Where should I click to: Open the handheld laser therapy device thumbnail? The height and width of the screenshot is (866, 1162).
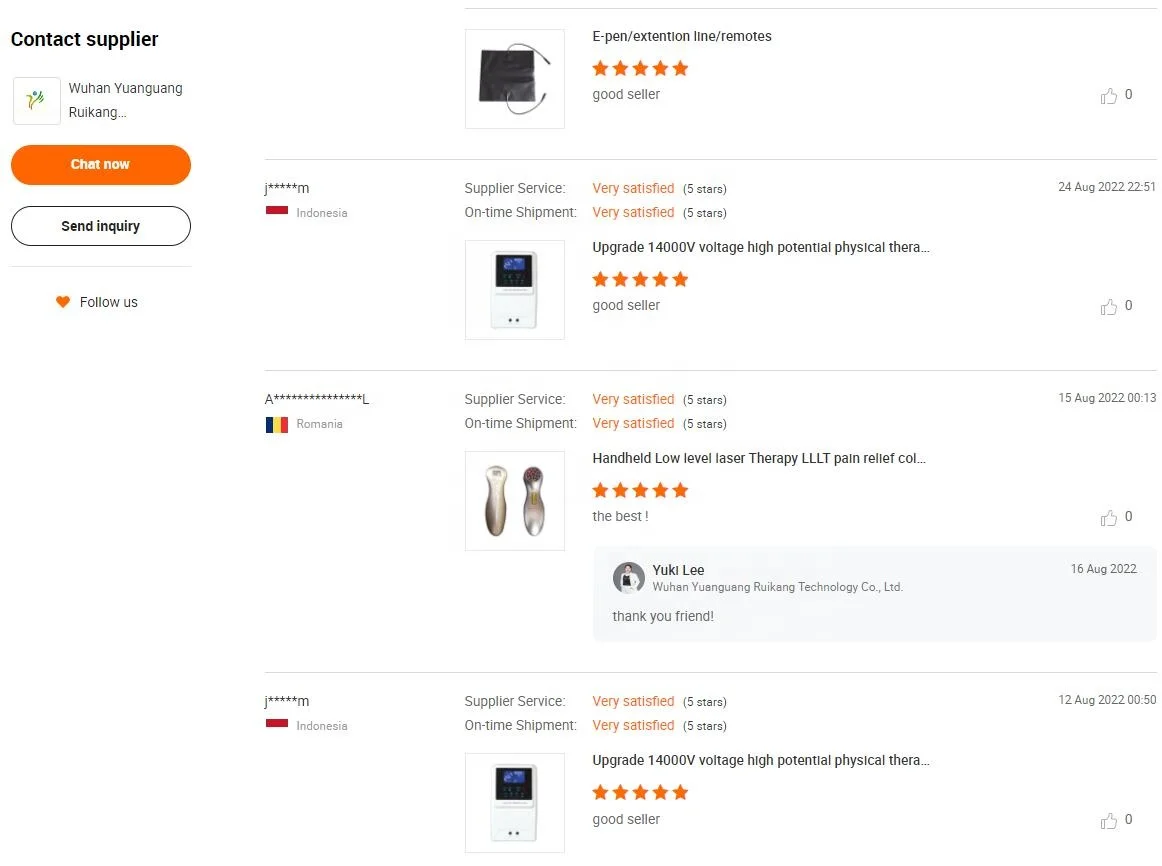click(x=515, y=501)
